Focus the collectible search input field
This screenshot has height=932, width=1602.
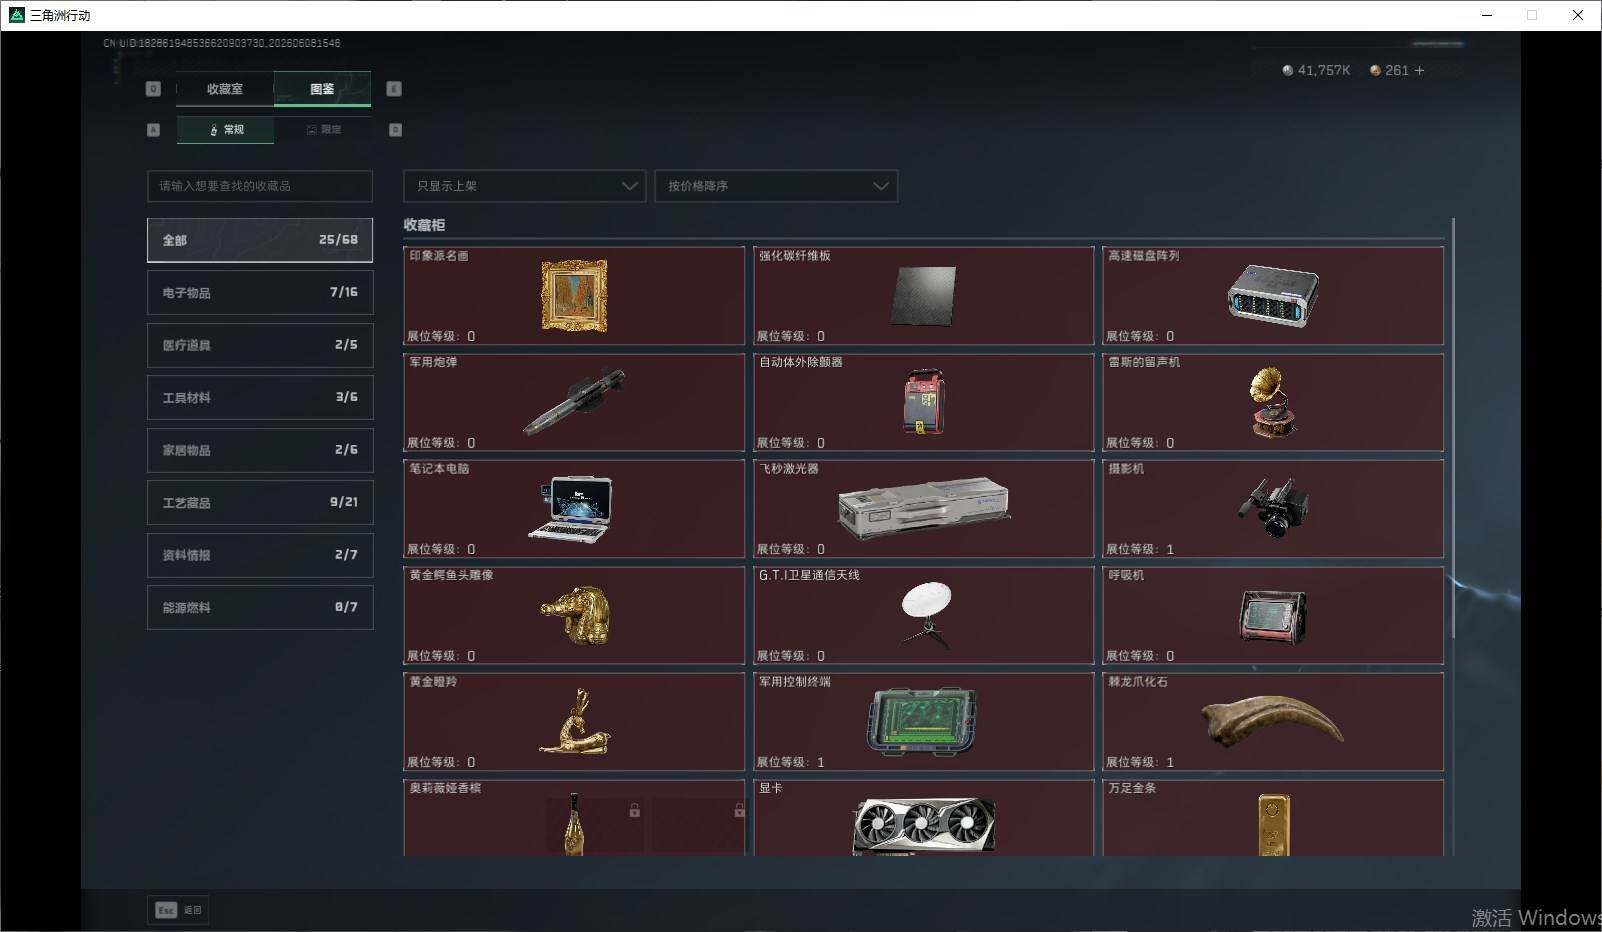(260, 186)
